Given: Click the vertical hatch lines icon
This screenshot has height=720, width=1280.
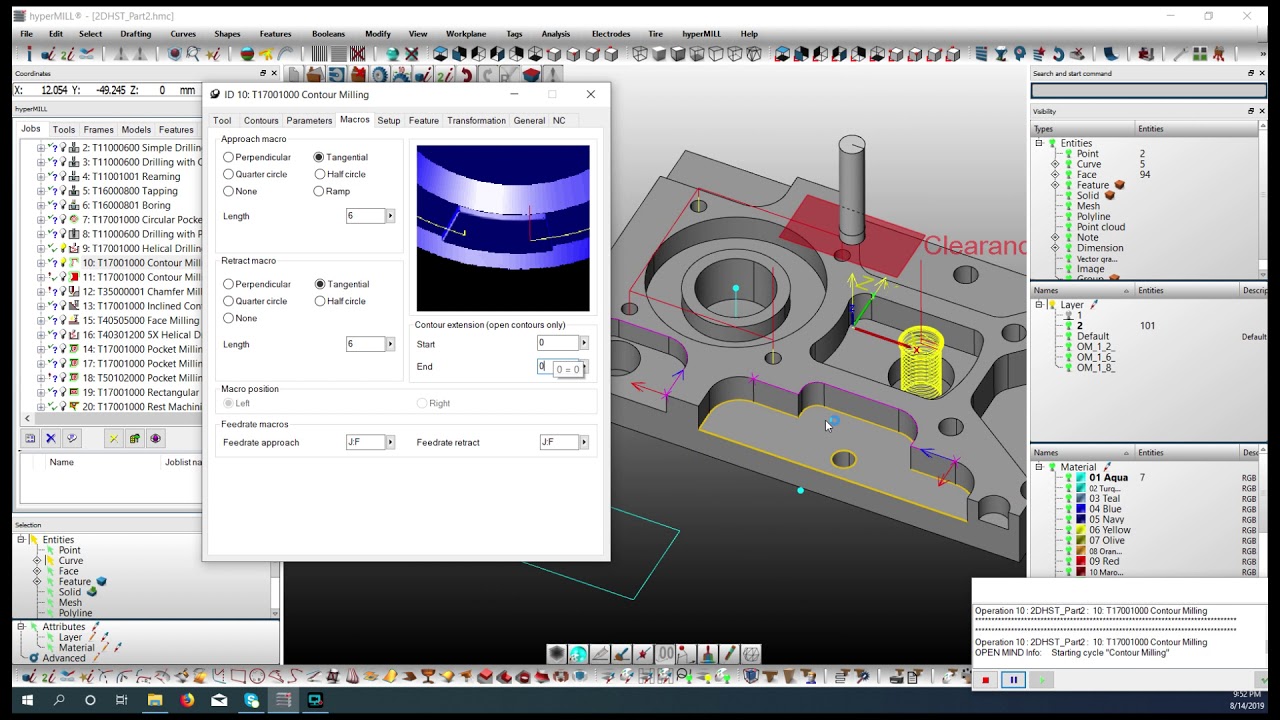Looking at the screenshot, I should (x=318, y=54).
